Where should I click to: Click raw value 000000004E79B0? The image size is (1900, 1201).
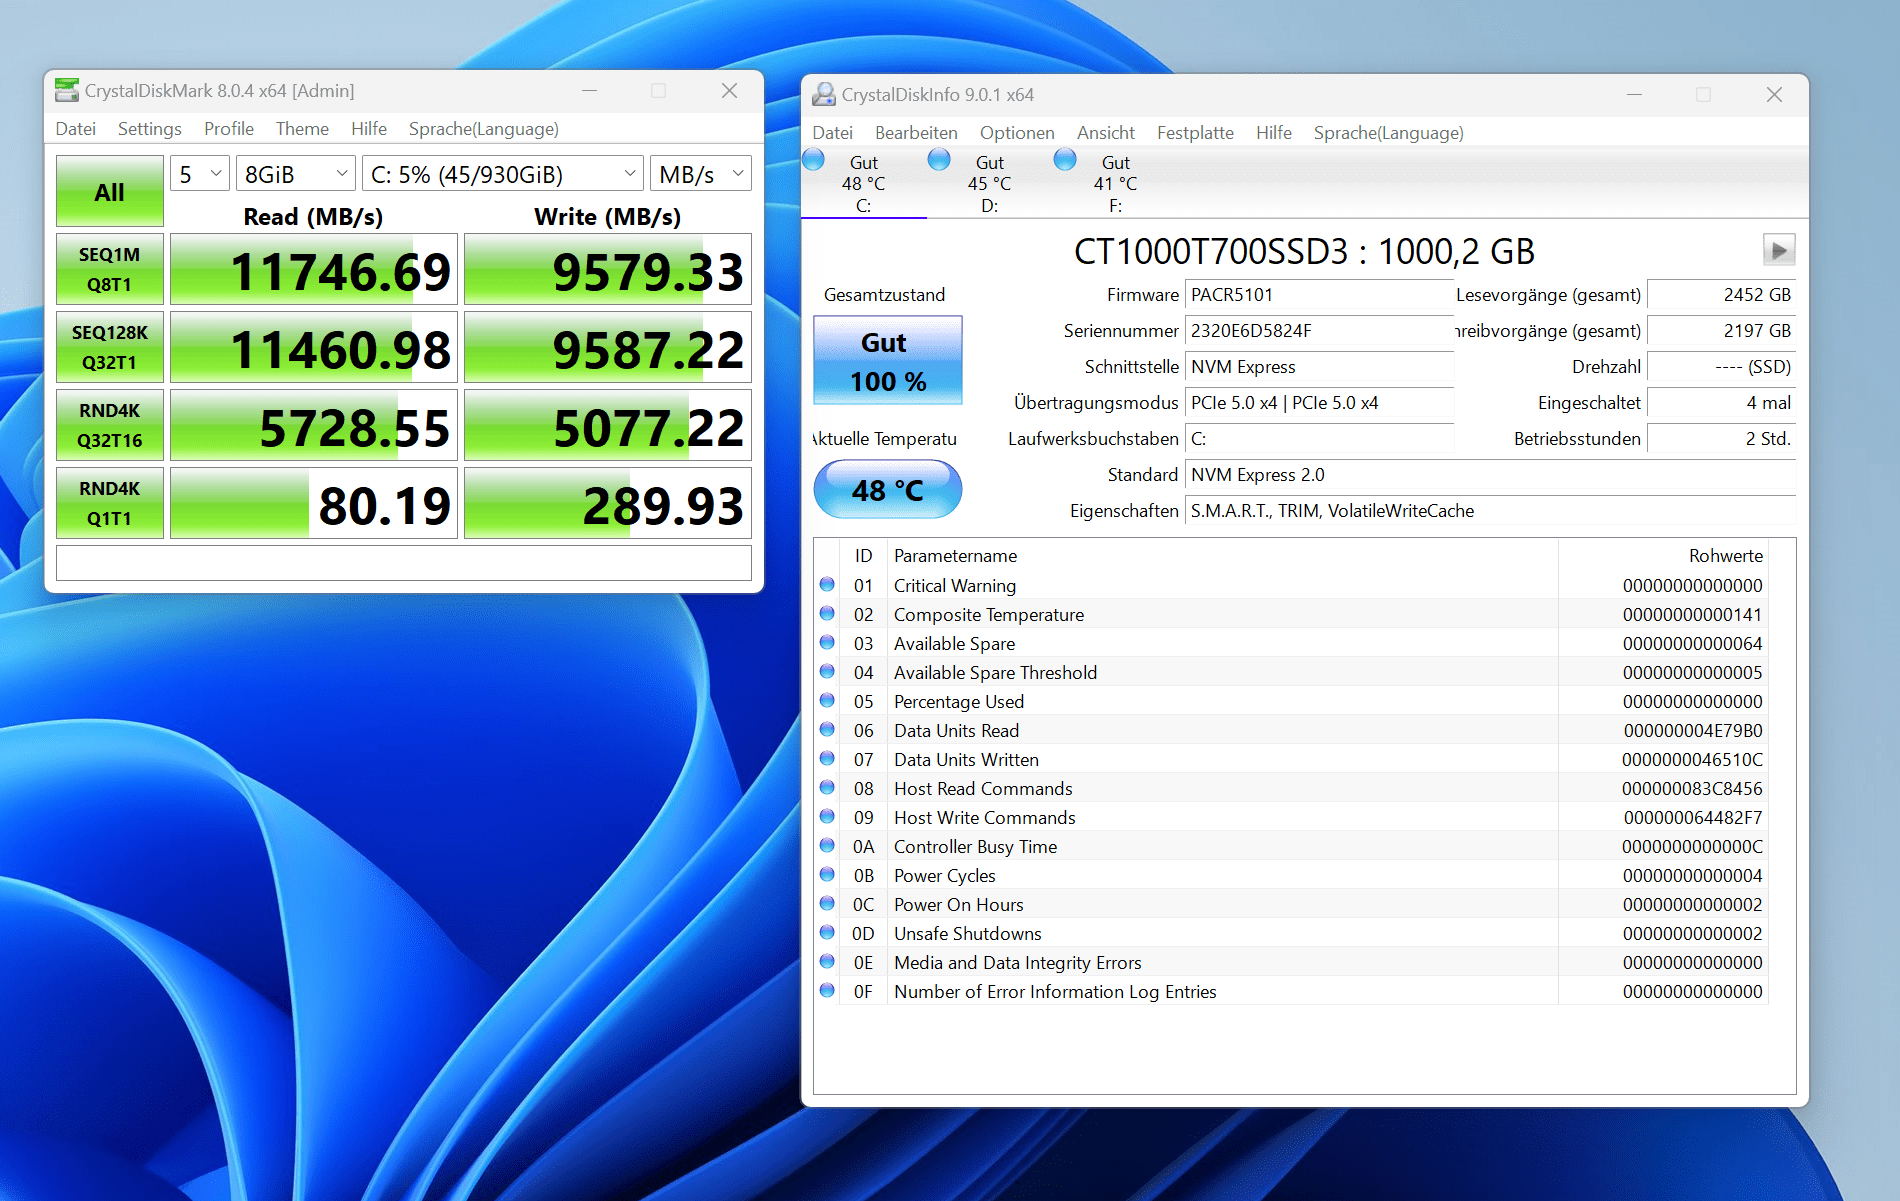1693,731
